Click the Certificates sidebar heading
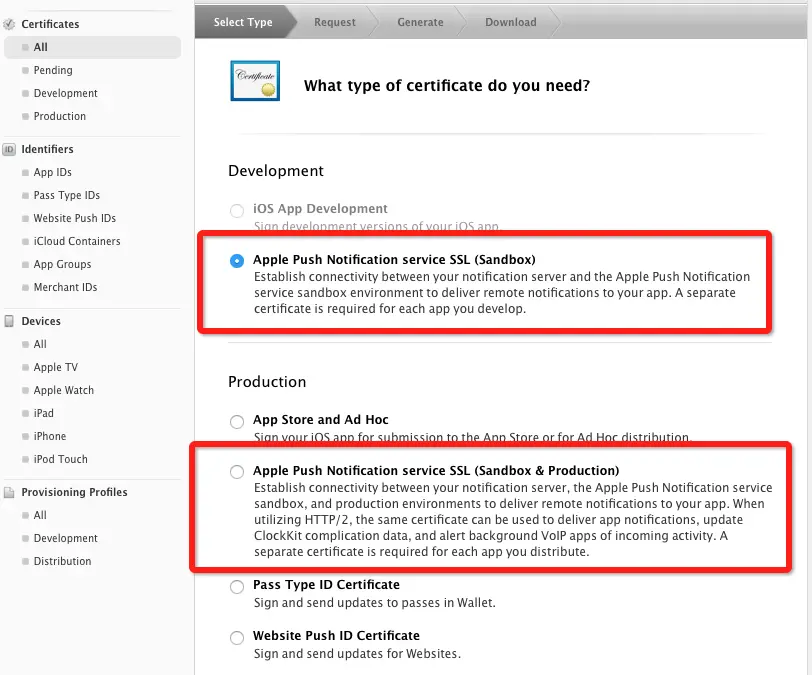 (50, 24)
